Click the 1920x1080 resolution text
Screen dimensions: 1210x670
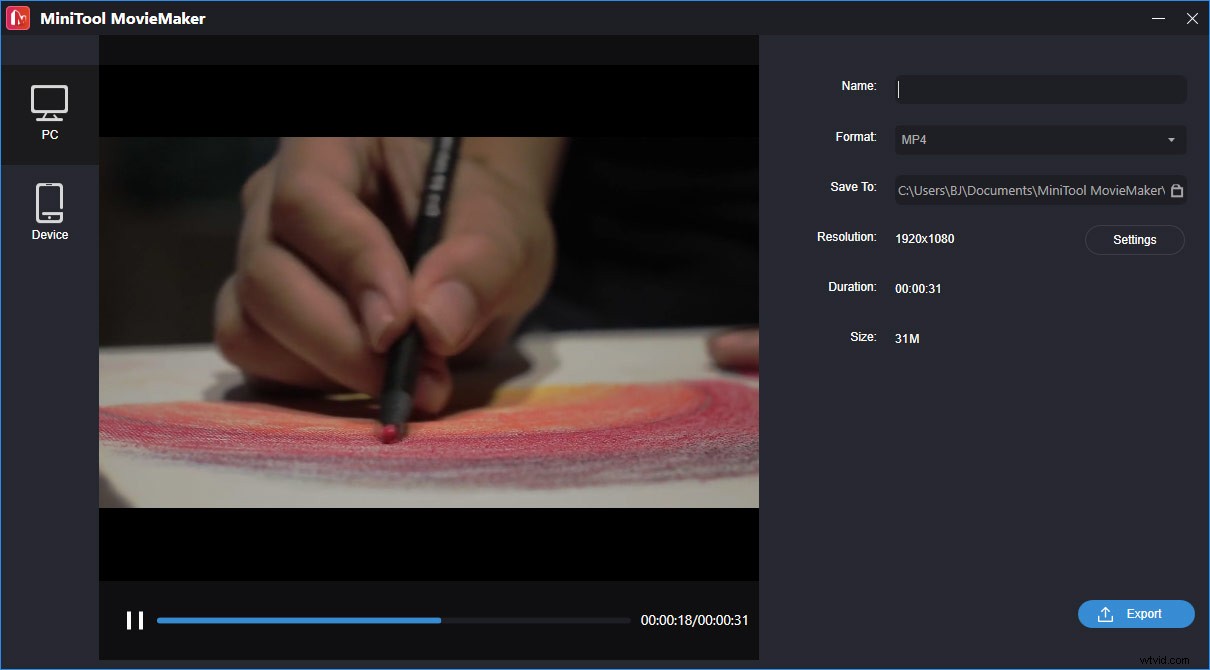924,238
